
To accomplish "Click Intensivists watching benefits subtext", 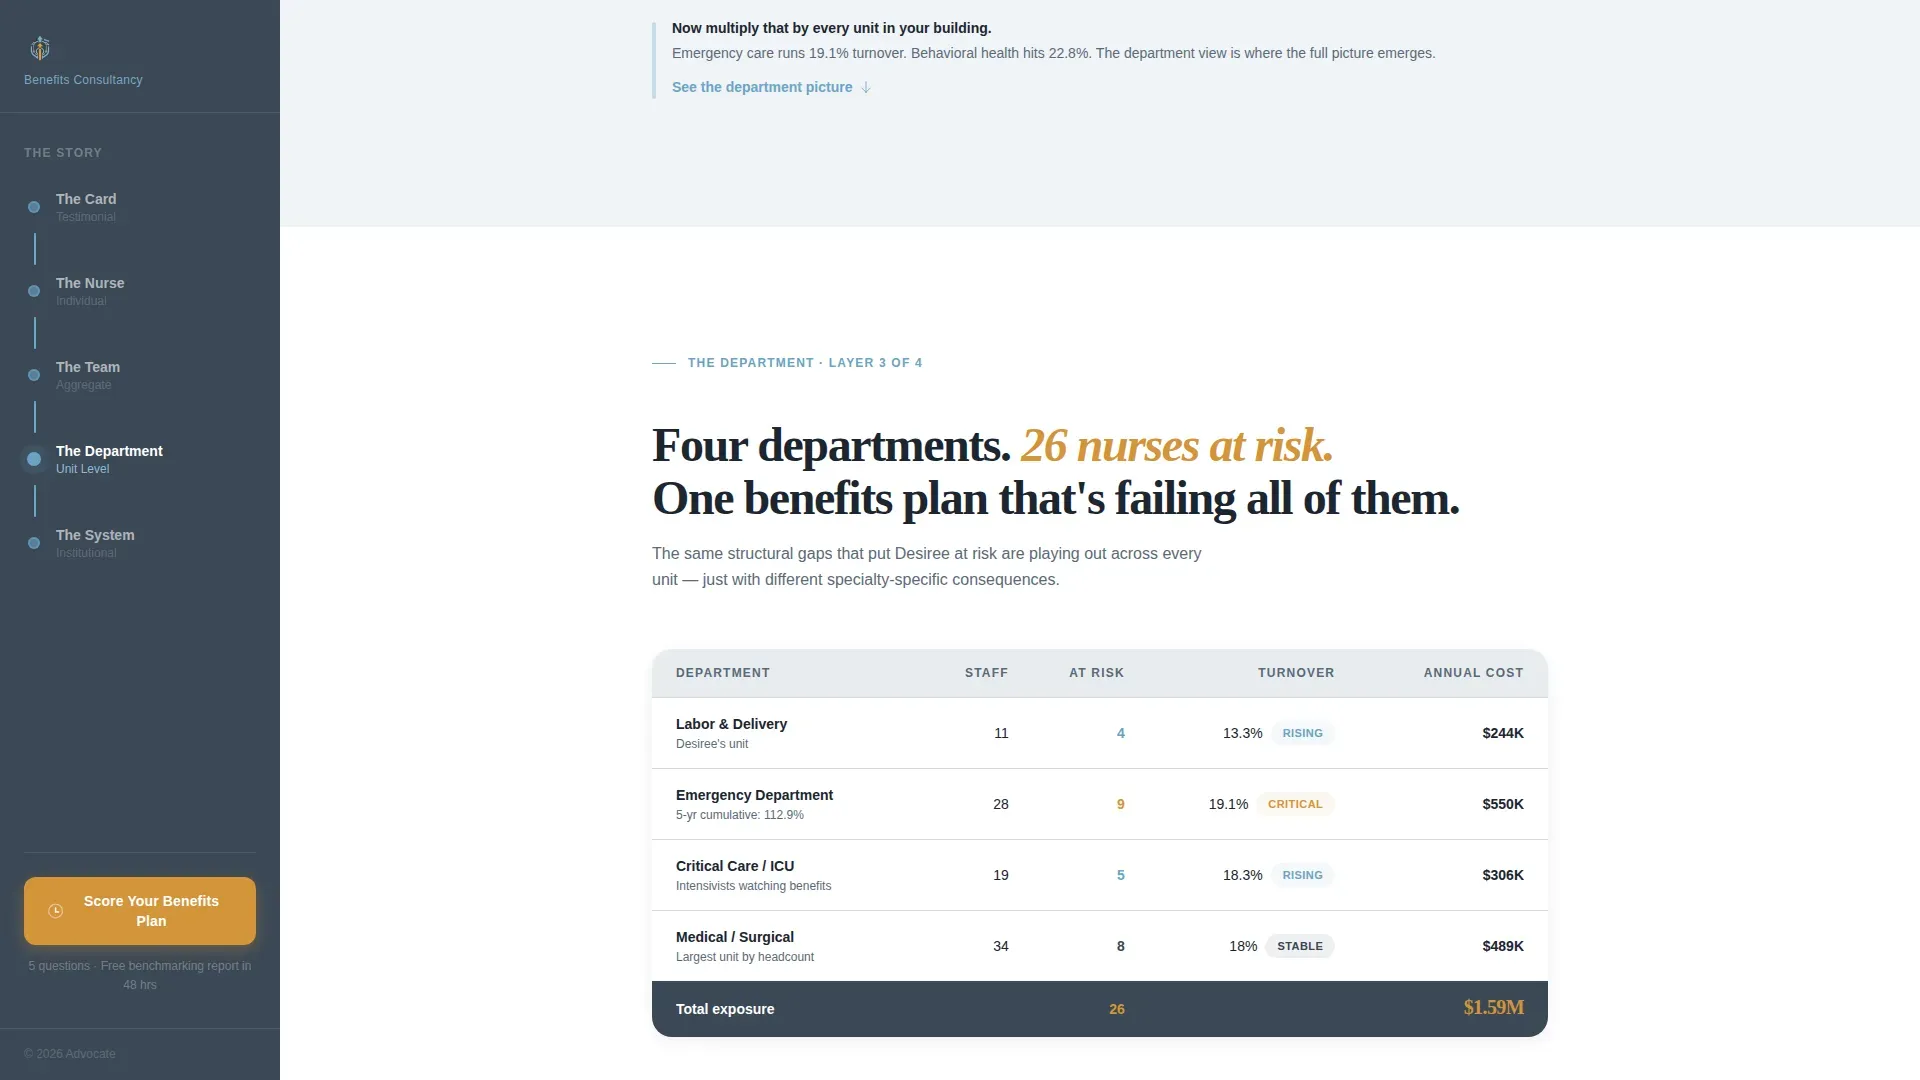I will pyautogui.click(x=754, y=886).
